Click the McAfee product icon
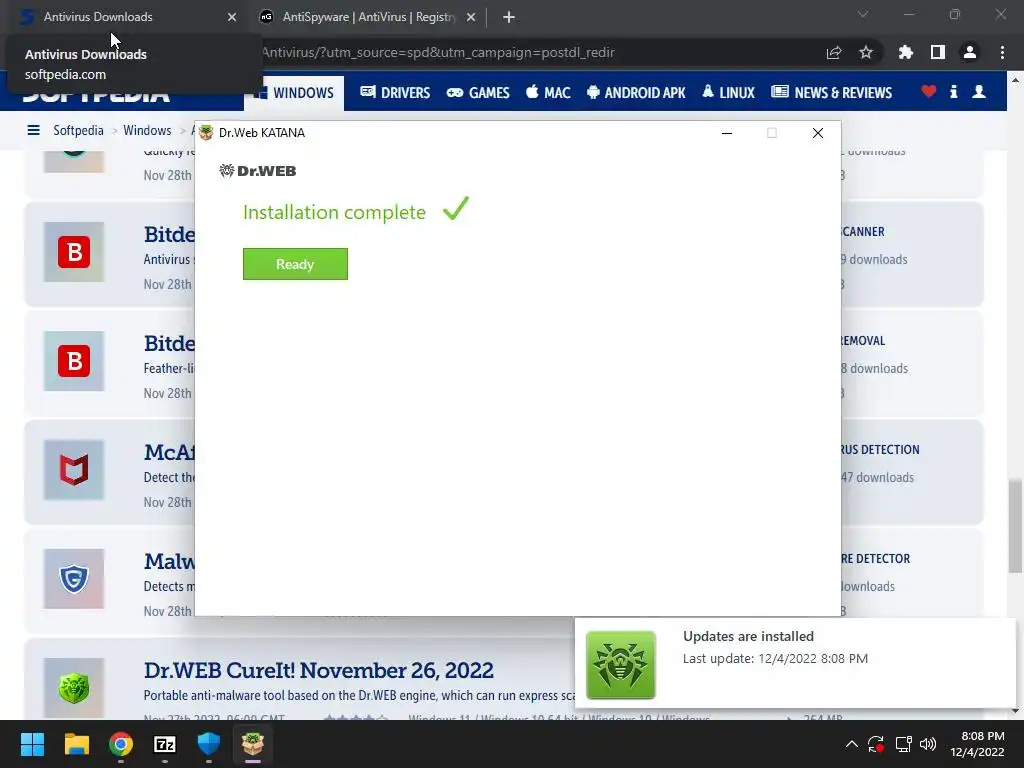1024x768 pixels. [74, 470]
